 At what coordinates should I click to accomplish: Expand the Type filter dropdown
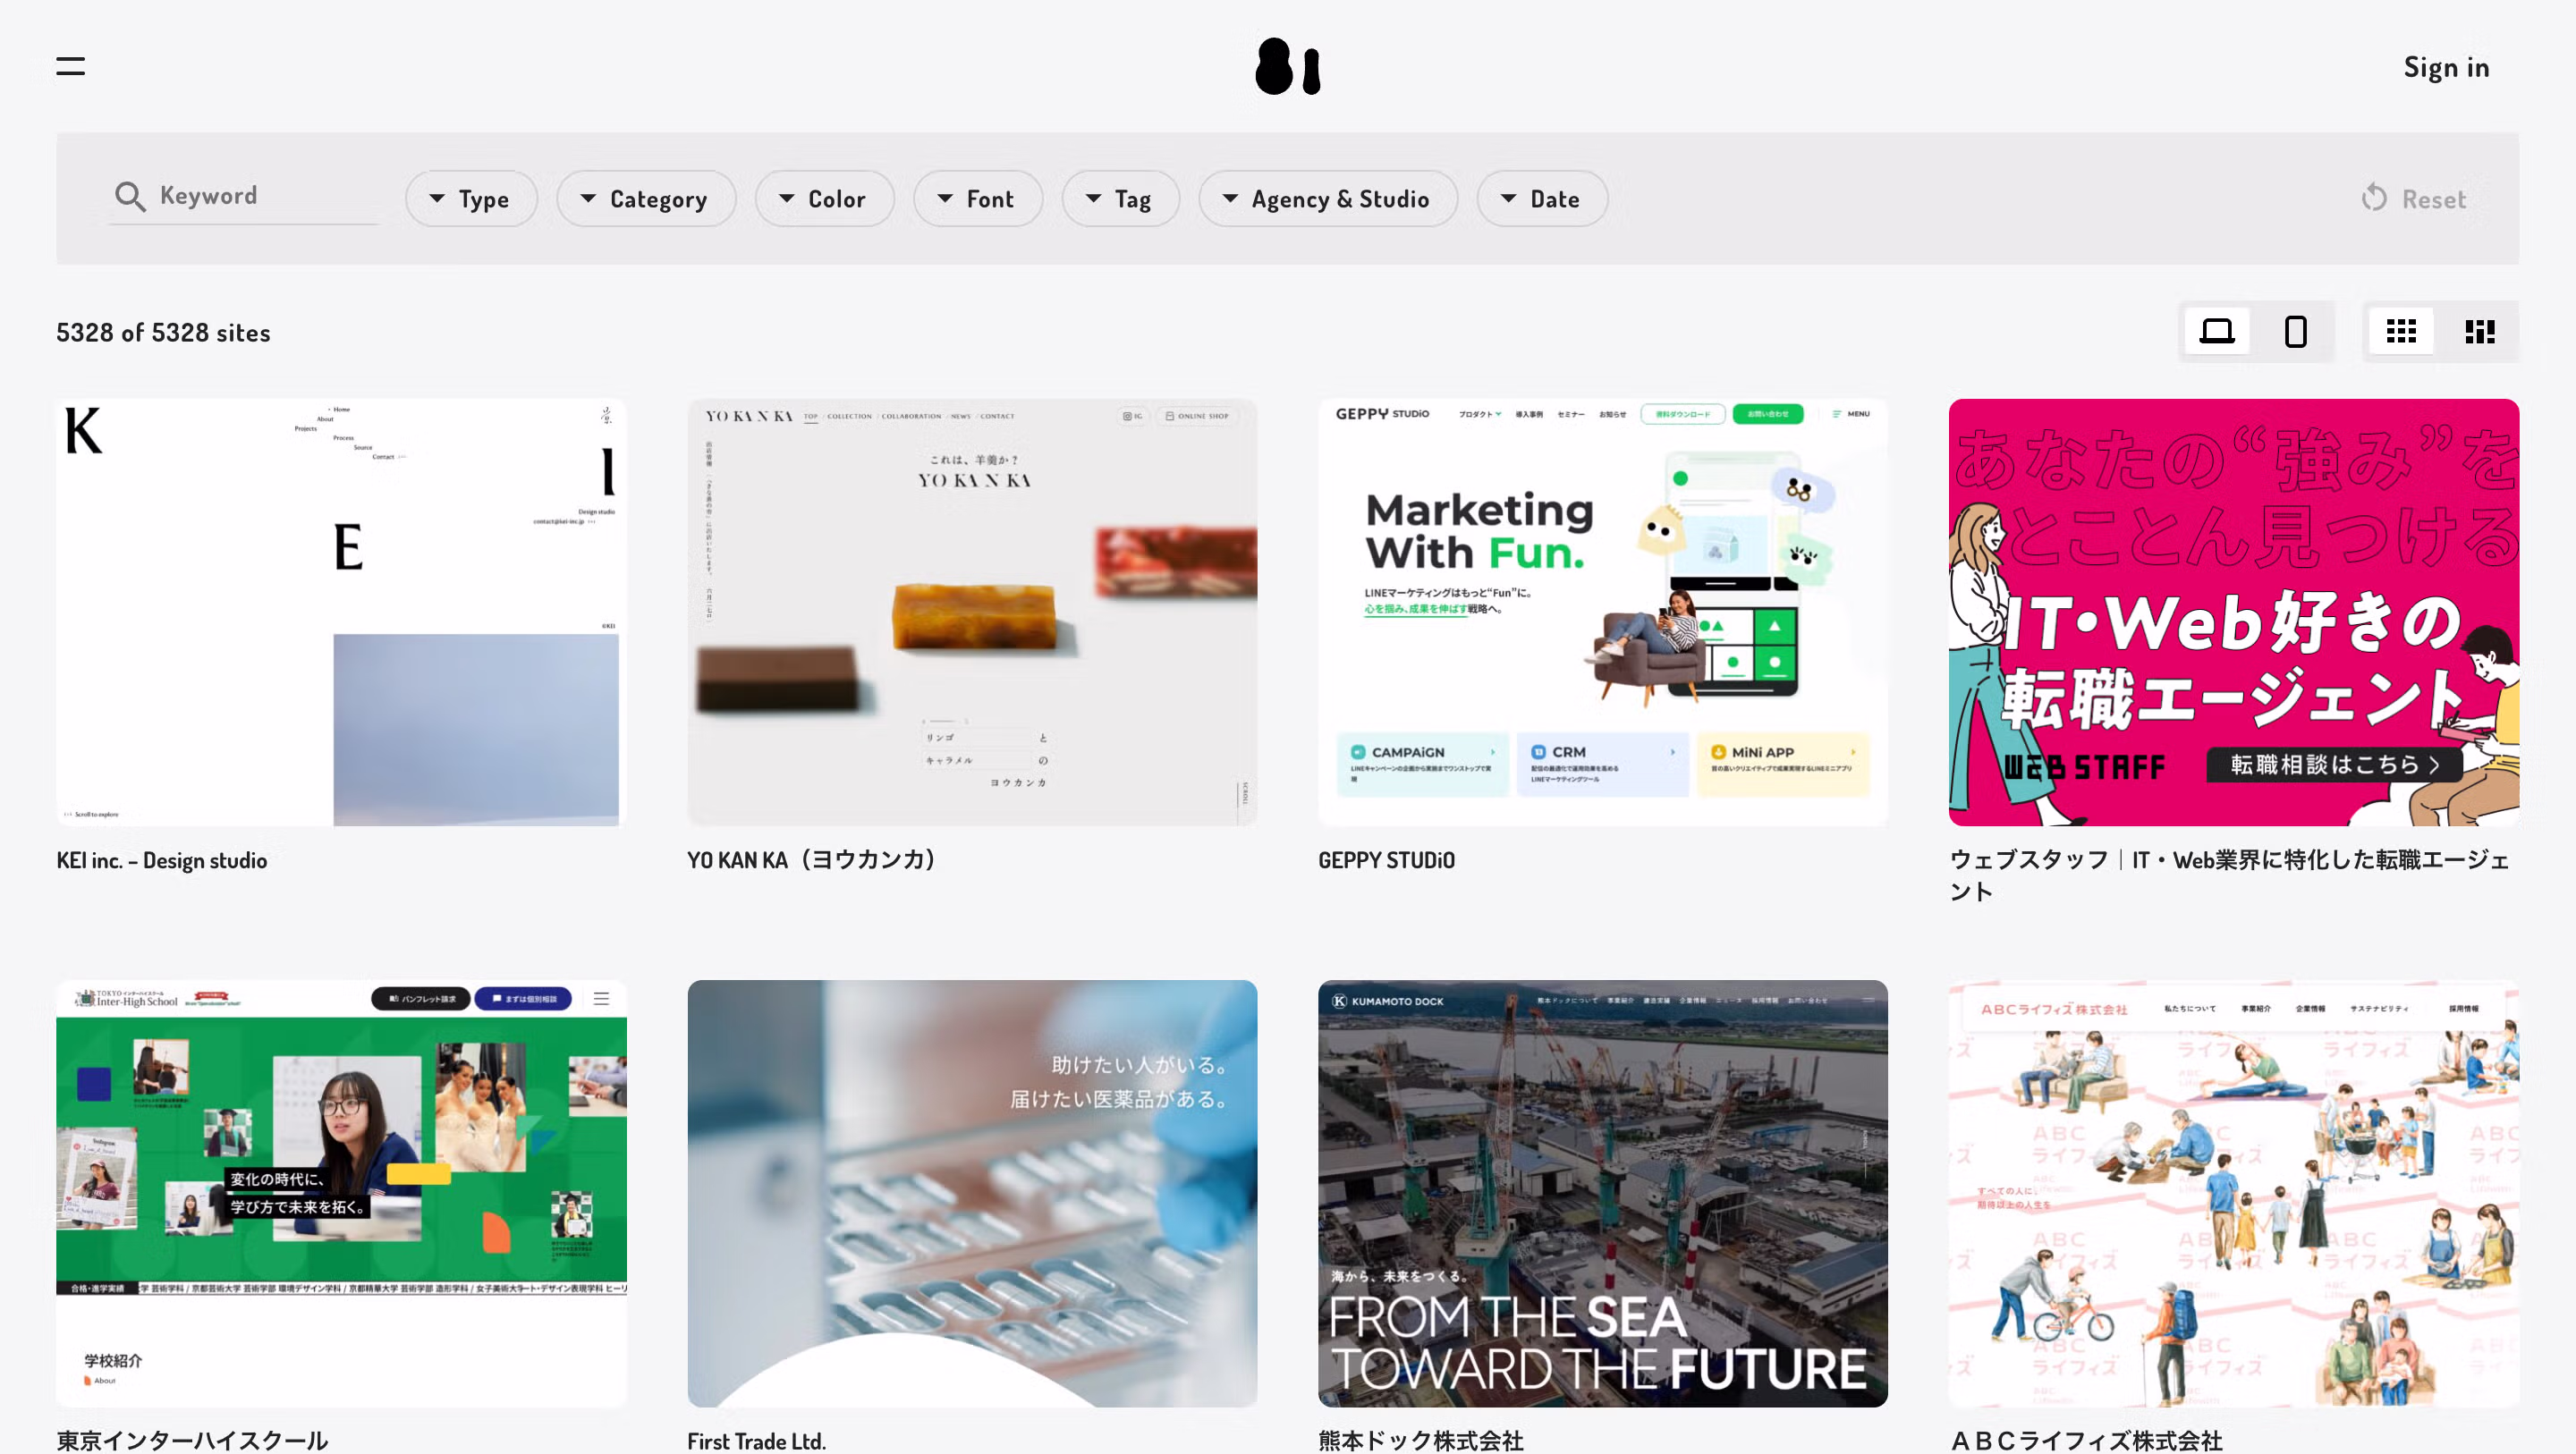pyautogui.click(x=471, y=198)
